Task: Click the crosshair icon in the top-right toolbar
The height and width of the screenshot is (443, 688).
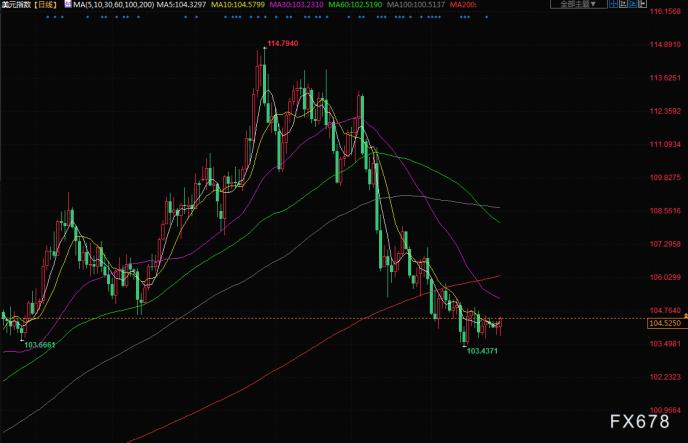Action: [x=613, y=4]
